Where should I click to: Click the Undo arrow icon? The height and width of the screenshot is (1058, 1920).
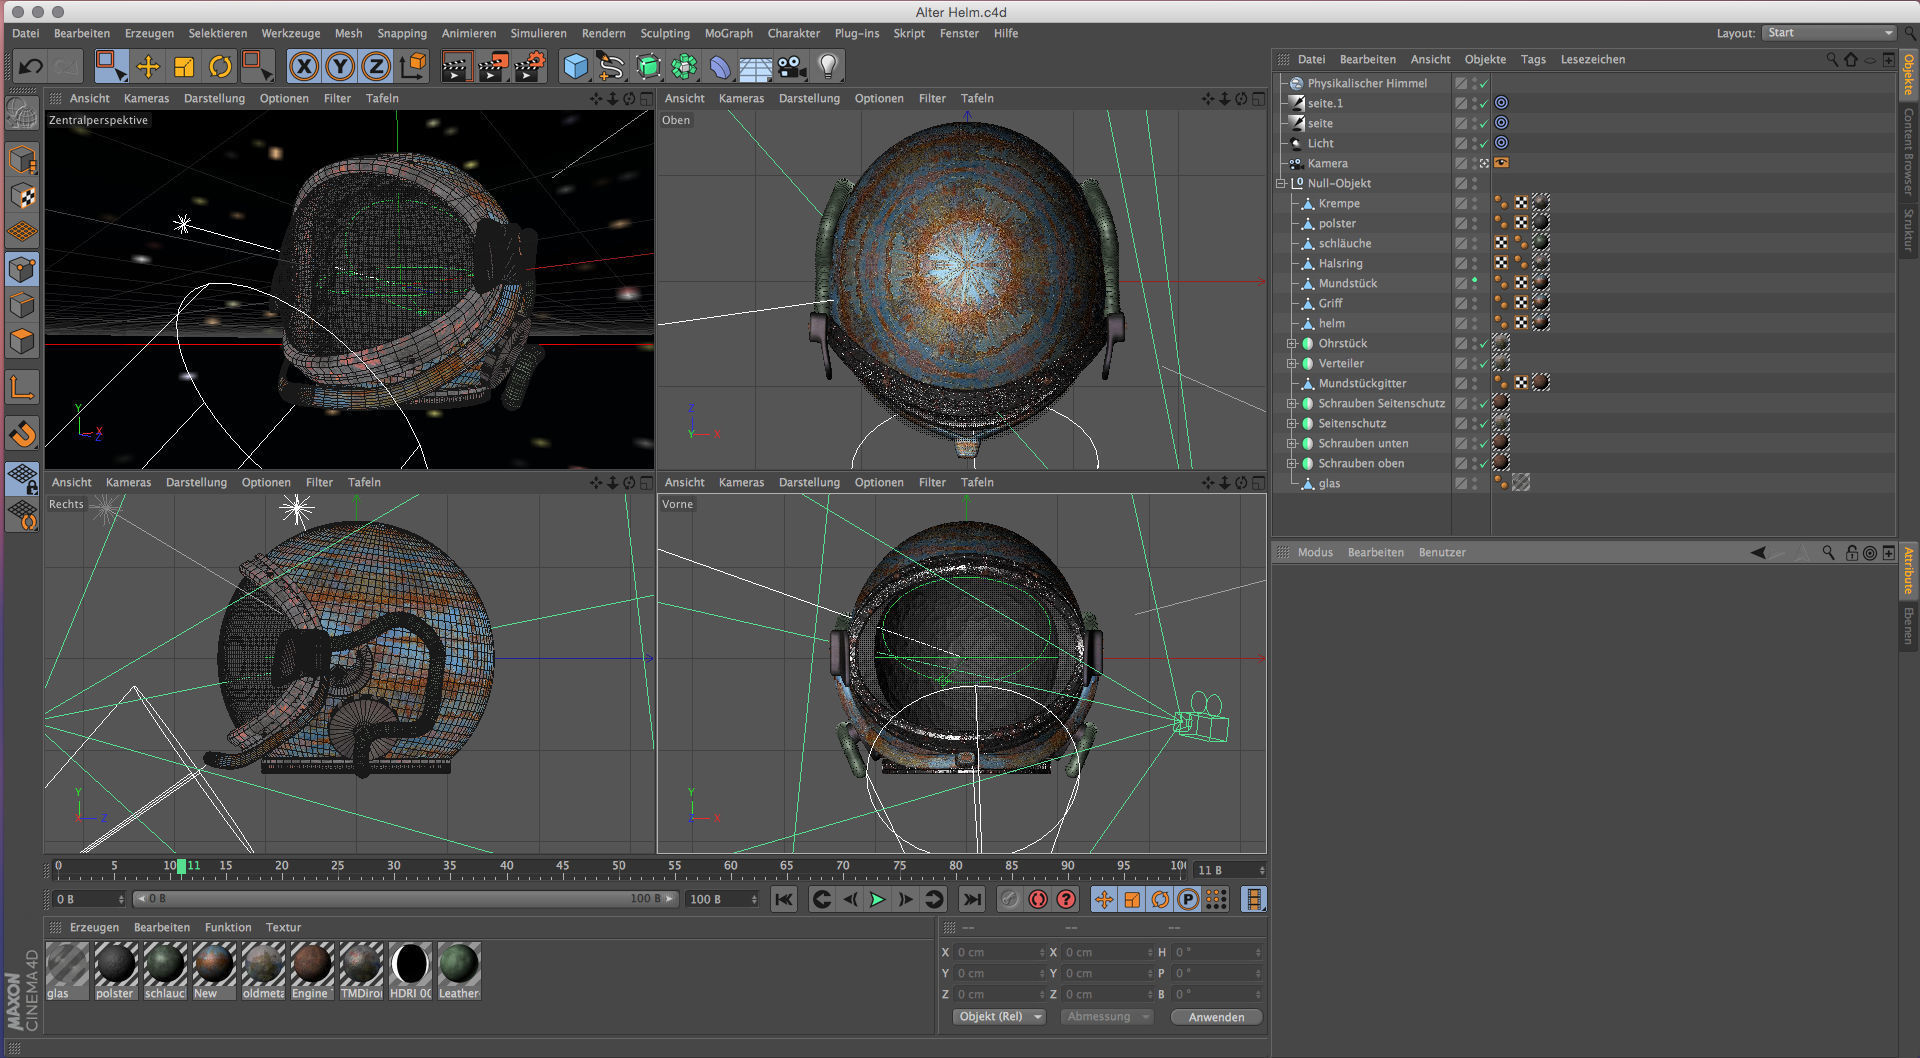(x=30, y=67)
